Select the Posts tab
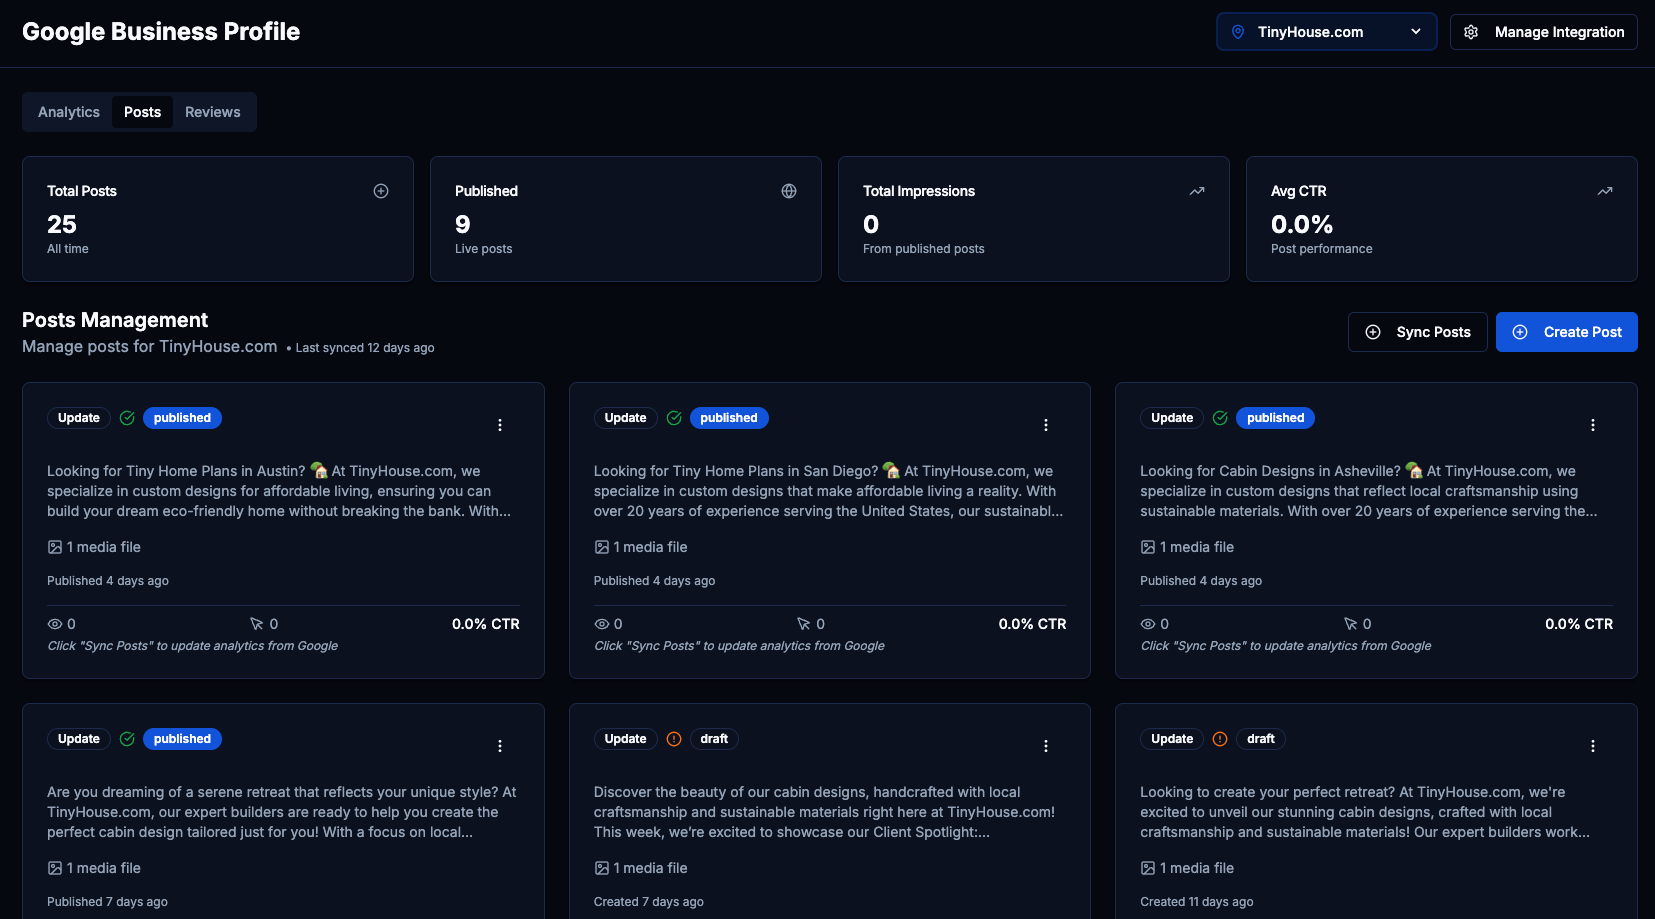The height and width of the screenshot is (919, 1655). click(x=142, y=112)
